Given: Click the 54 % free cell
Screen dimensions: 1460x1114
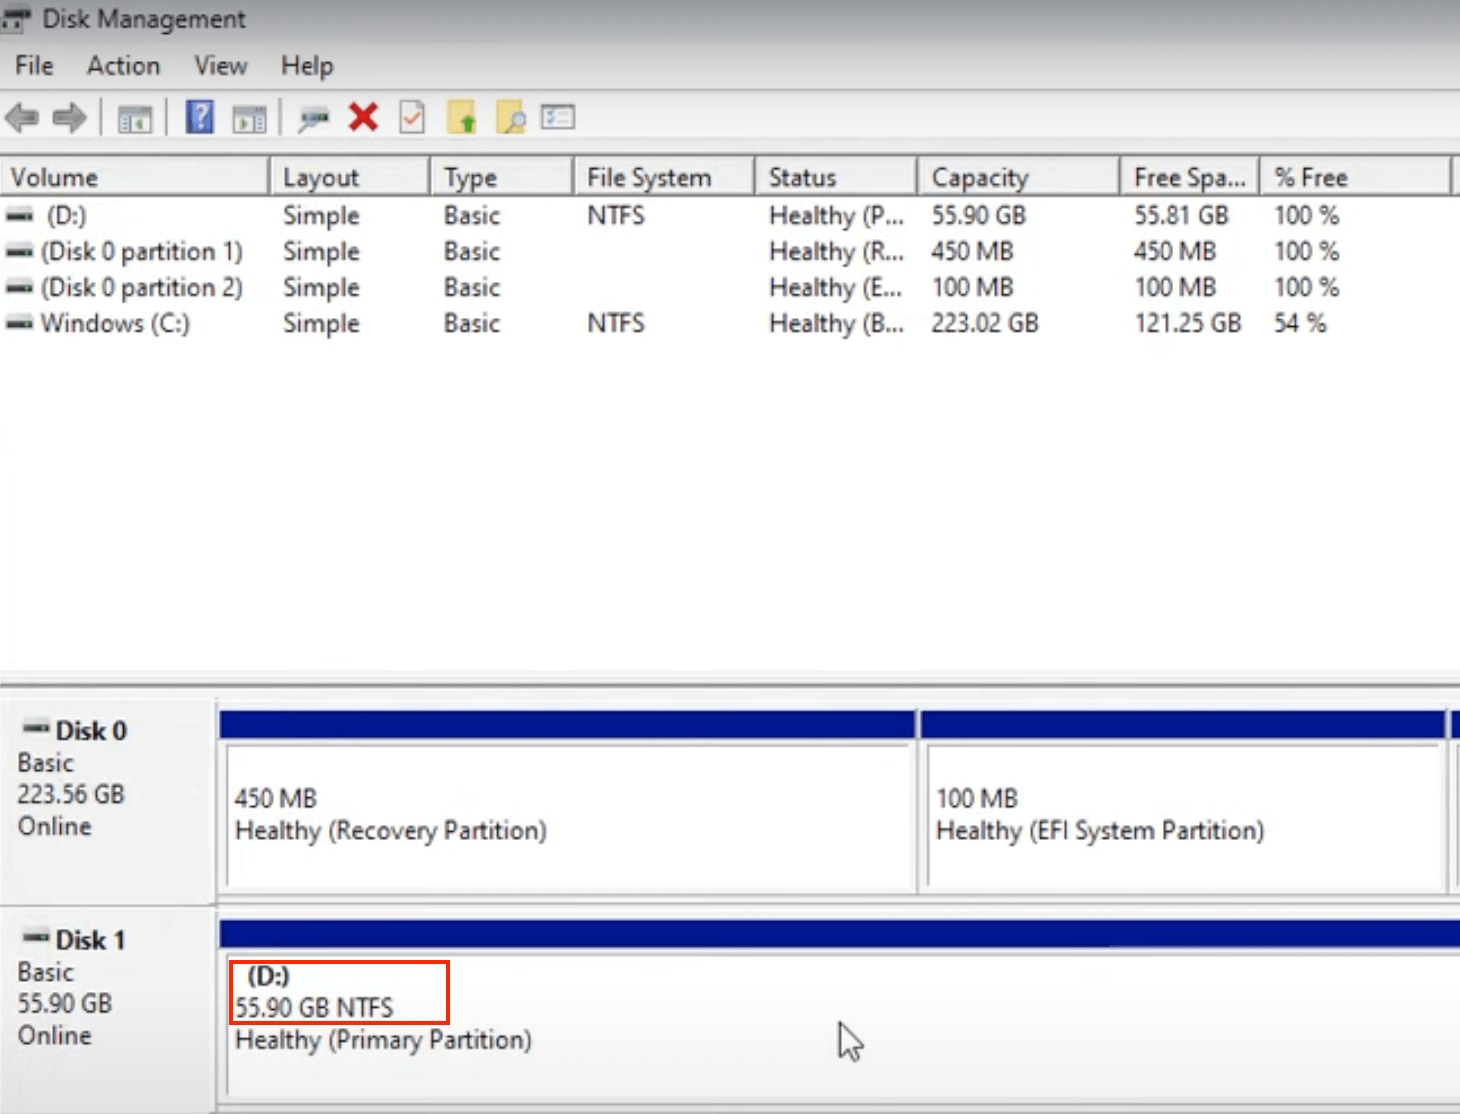Looking at the screenshot, I should [1300, 323].
